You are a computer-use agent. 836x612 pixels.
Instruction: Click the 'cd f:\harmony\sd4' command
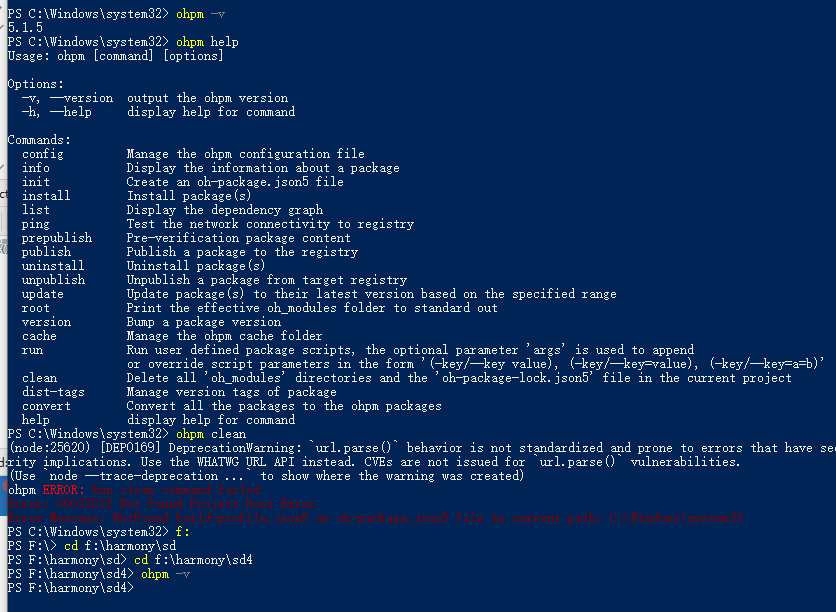[x=193, y=560]
